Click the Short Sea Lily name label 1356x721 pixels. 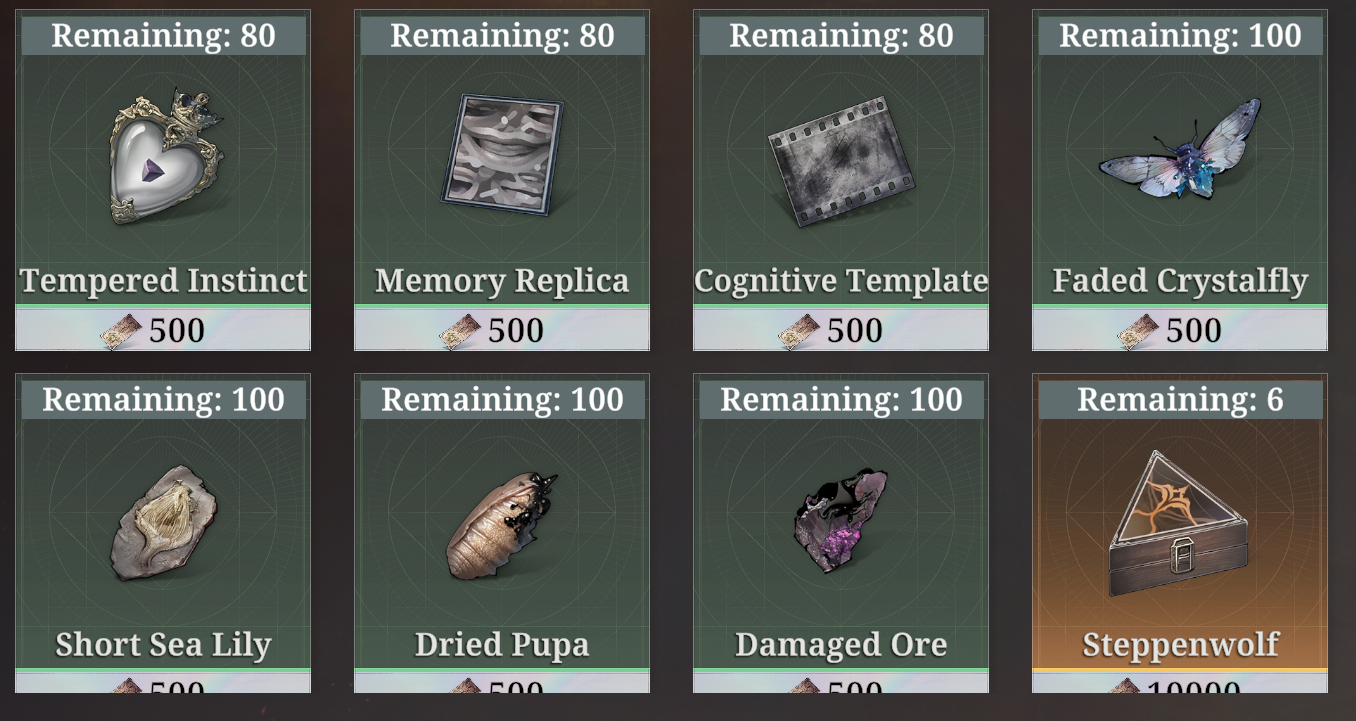[x=163, y=645]
